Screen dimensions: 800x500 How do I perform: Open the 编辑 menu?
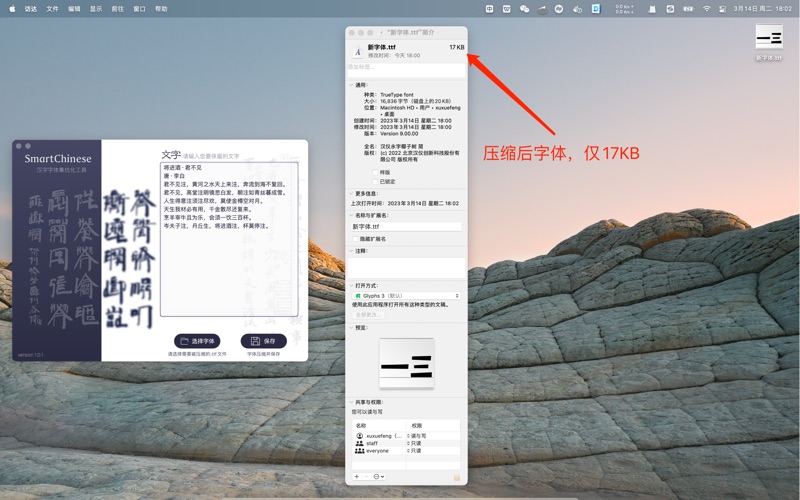(75, 8)
